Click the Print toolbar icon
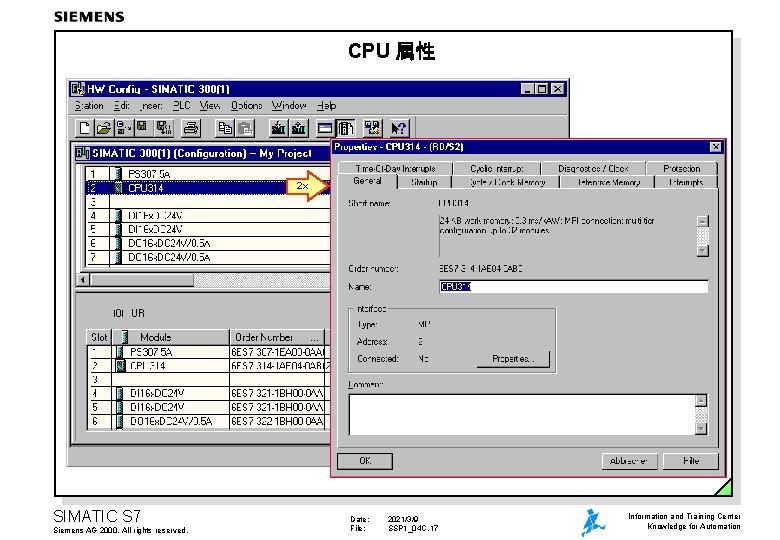The image size is (780, 540). pos(191,128)
